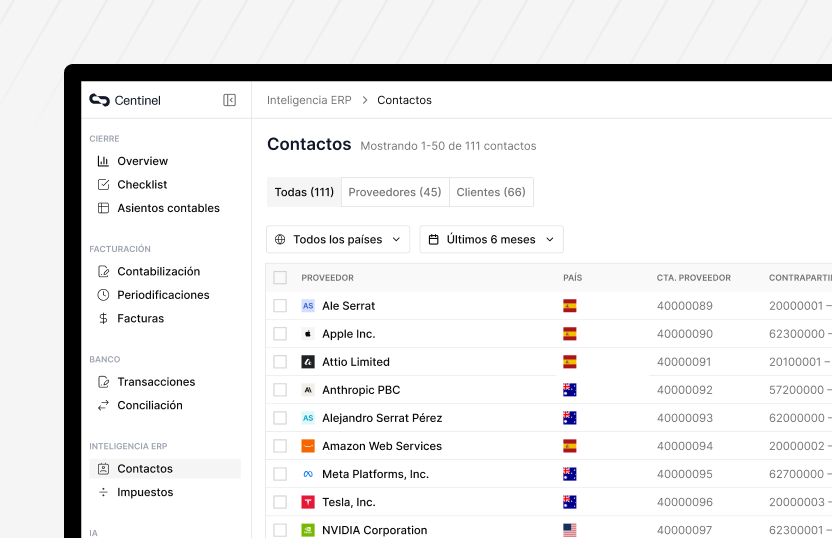The height and width of the screenshot is (538, 832).
Task: Click the Tesla, Inc. logo icon
Action: (308, 502)
